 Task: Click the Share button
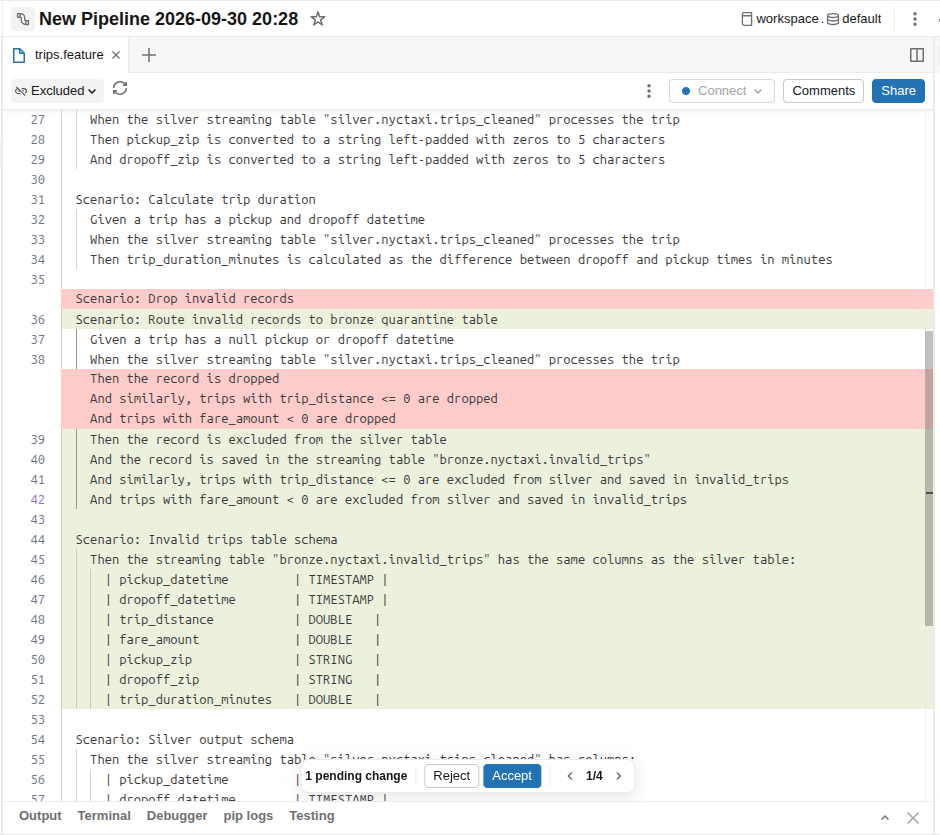[898, 91]
